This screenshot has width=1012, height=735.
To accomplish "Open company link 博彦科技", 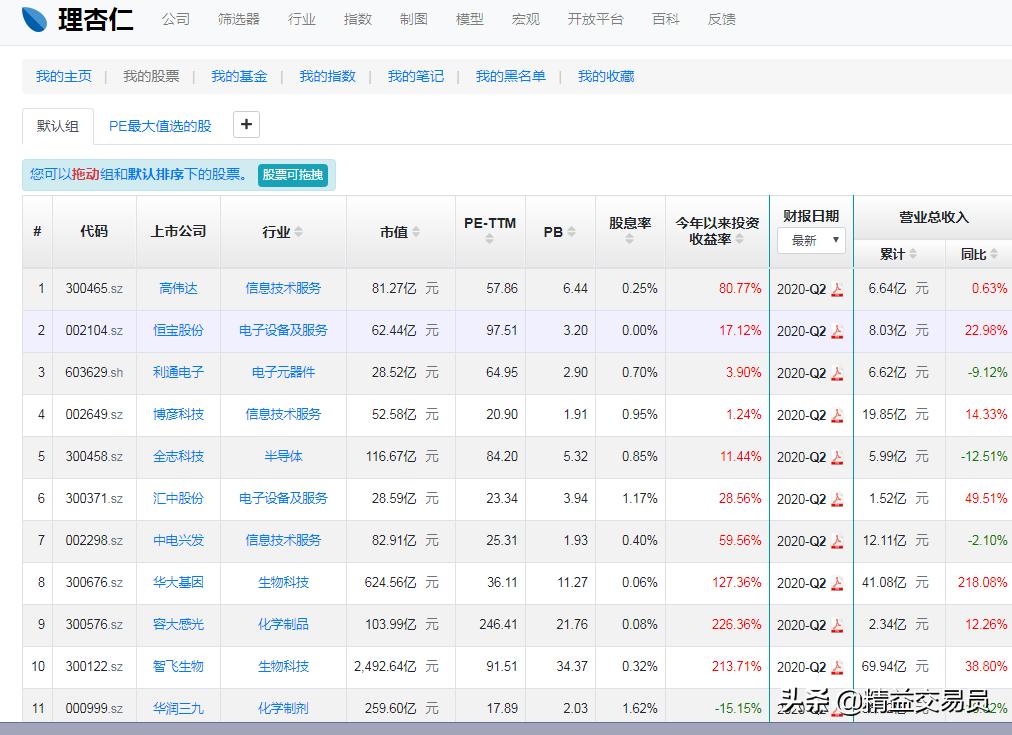I will 178,414.
